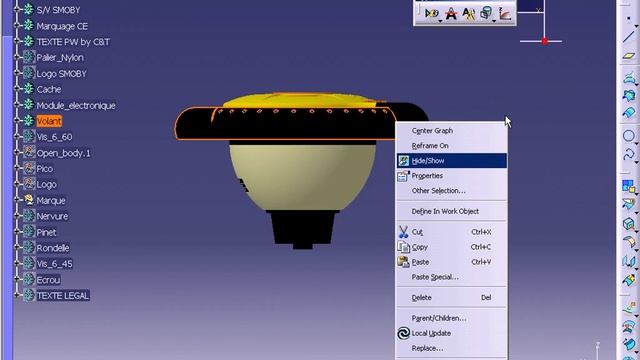Click the Boundary/Extract cube tool icon
The height and width of the screenshot is (360, 640).
coord(629,224)
